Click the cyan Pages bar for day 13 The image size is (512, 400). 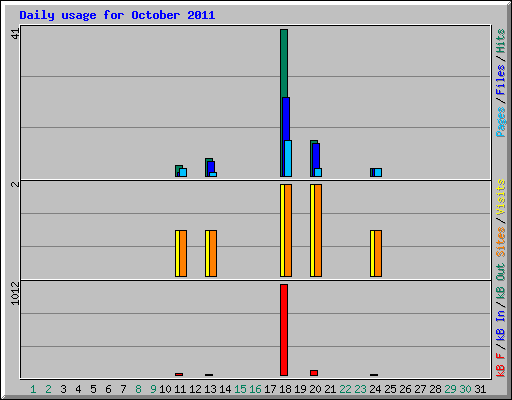[x=213, y=174]
